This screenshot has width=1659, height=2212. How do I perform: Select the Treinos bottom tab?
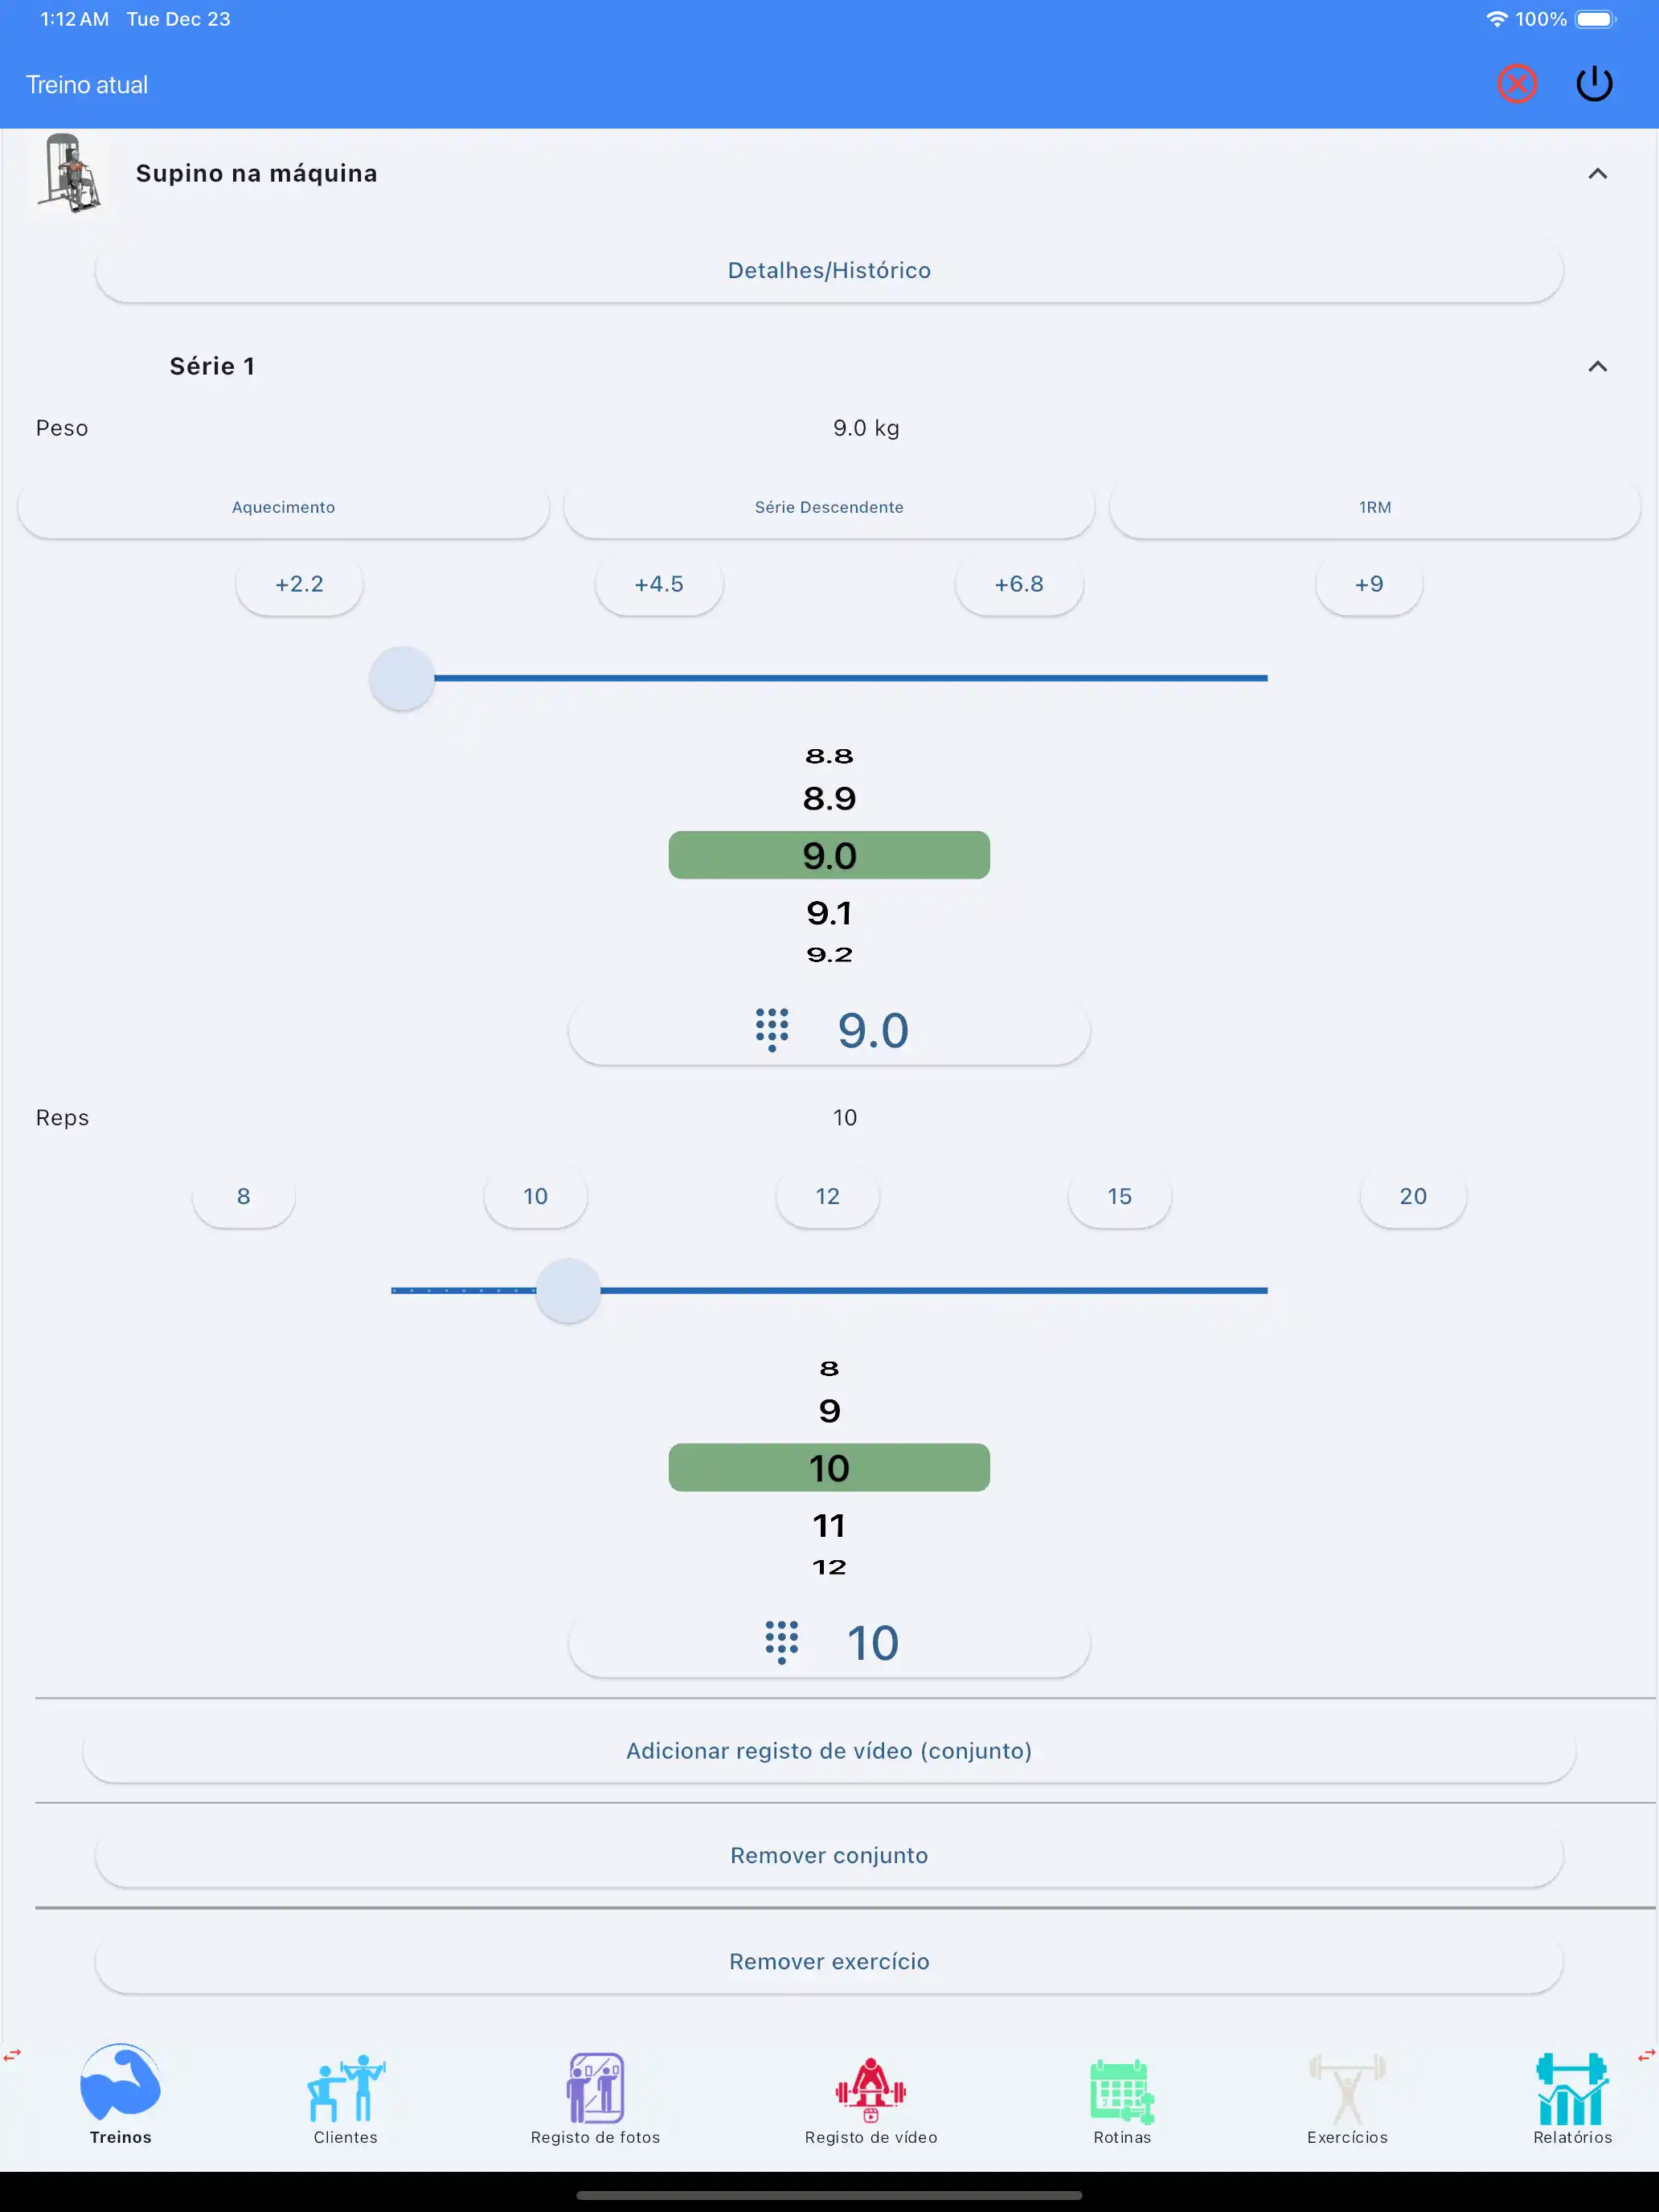(120, 2090)
